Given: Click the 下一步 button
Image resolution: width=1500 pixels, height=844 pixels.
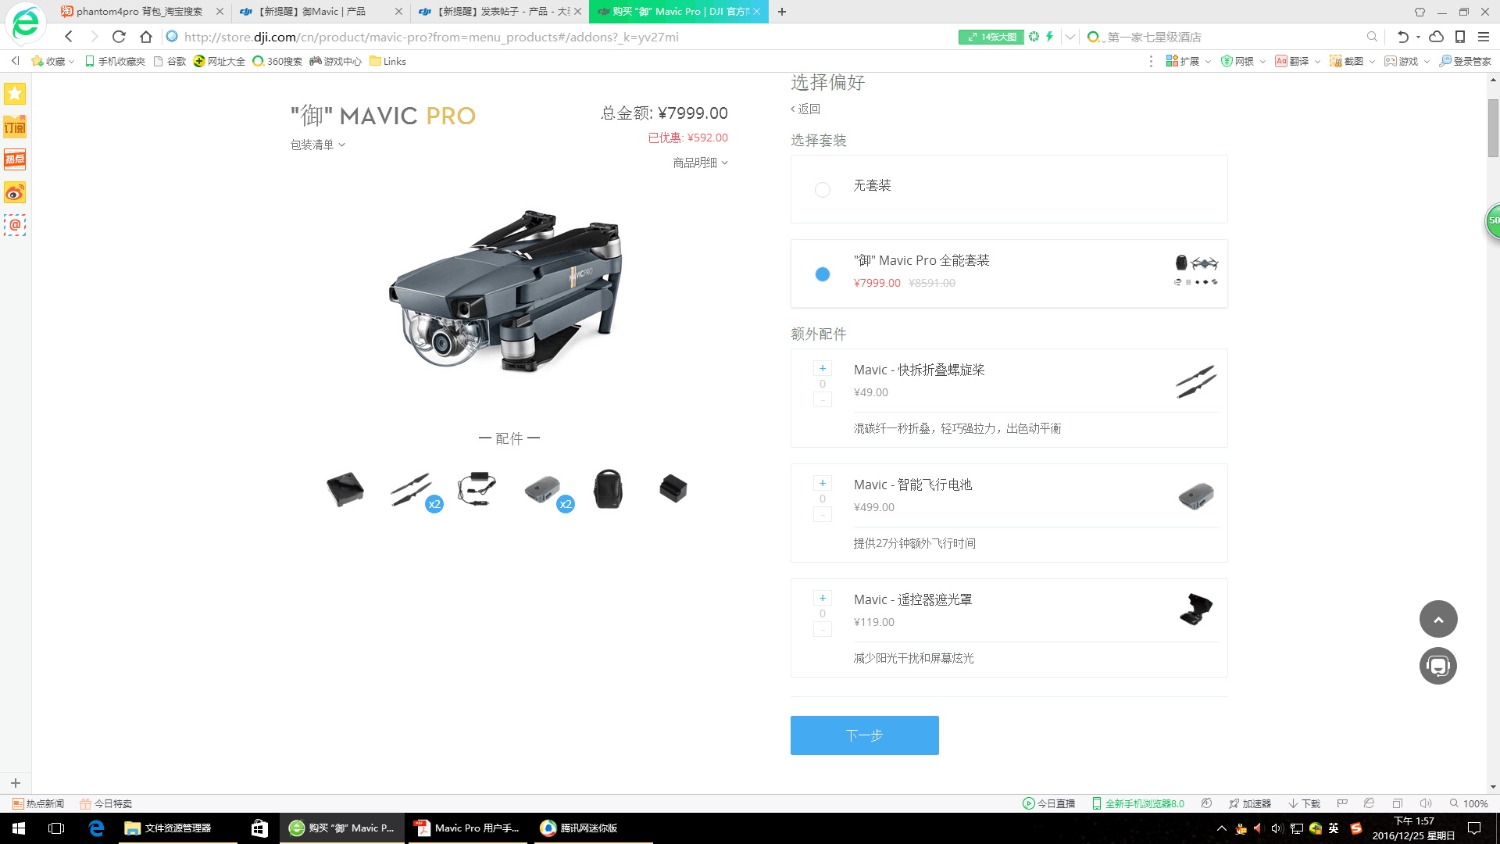Looking at the screenshot, I should coord(864,735).
